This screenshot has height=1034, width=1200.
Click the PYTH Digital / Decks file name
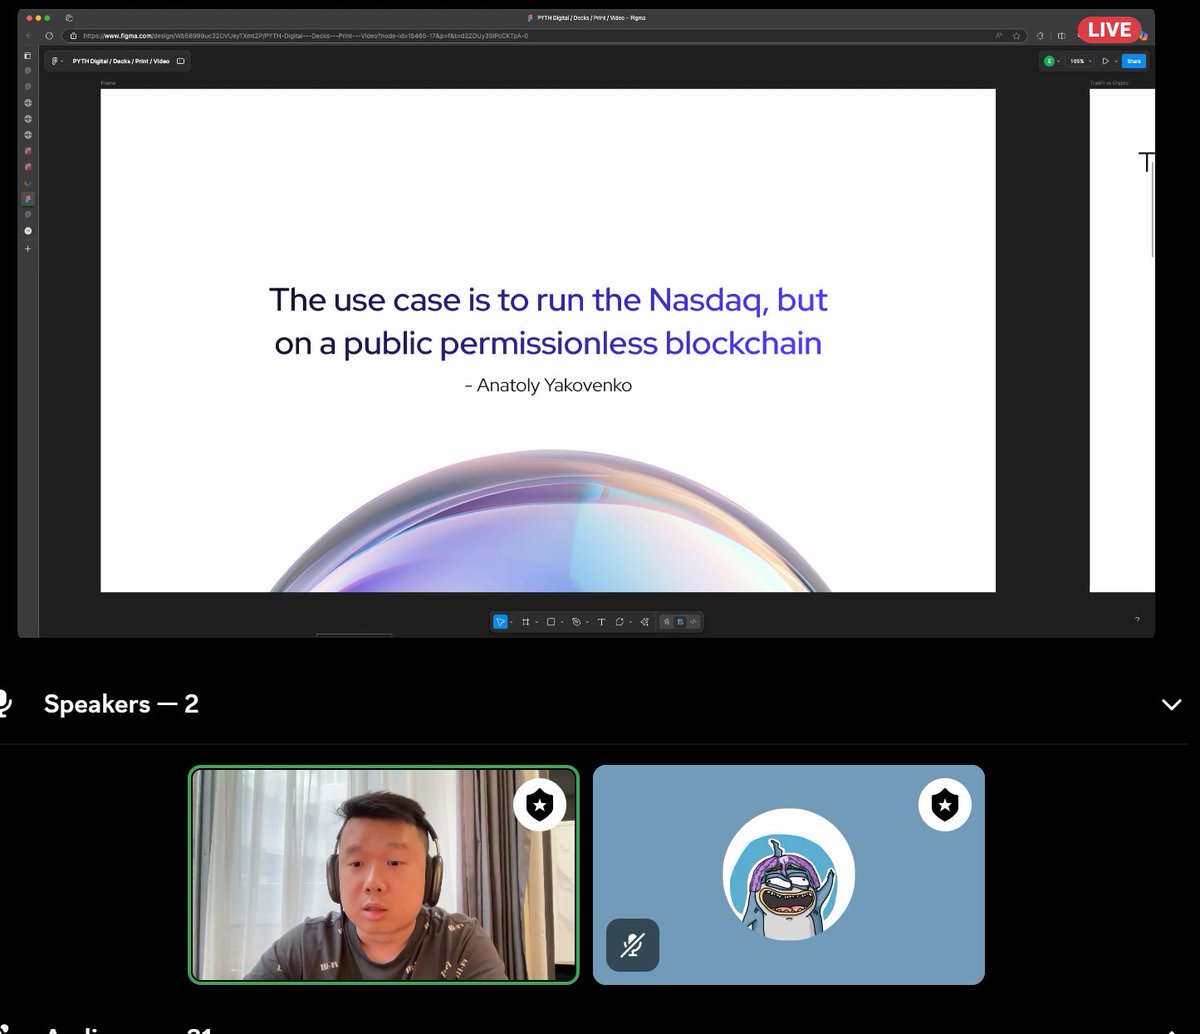121,61
